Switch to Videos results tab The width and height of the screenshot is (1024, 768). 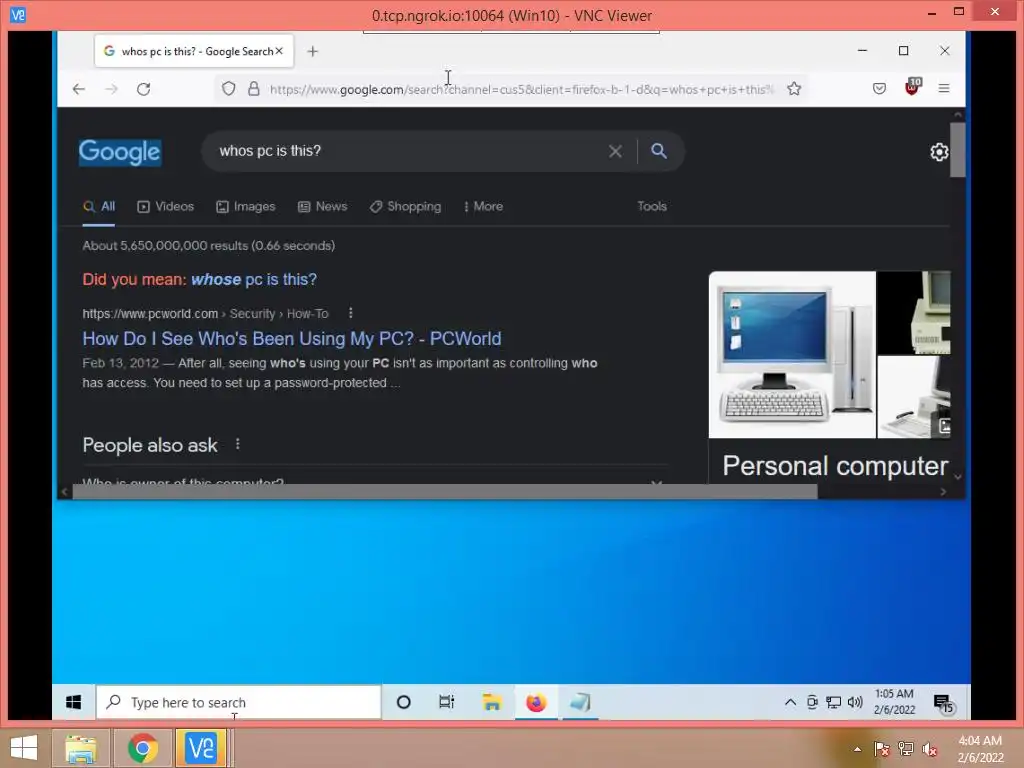coord(166,206)
